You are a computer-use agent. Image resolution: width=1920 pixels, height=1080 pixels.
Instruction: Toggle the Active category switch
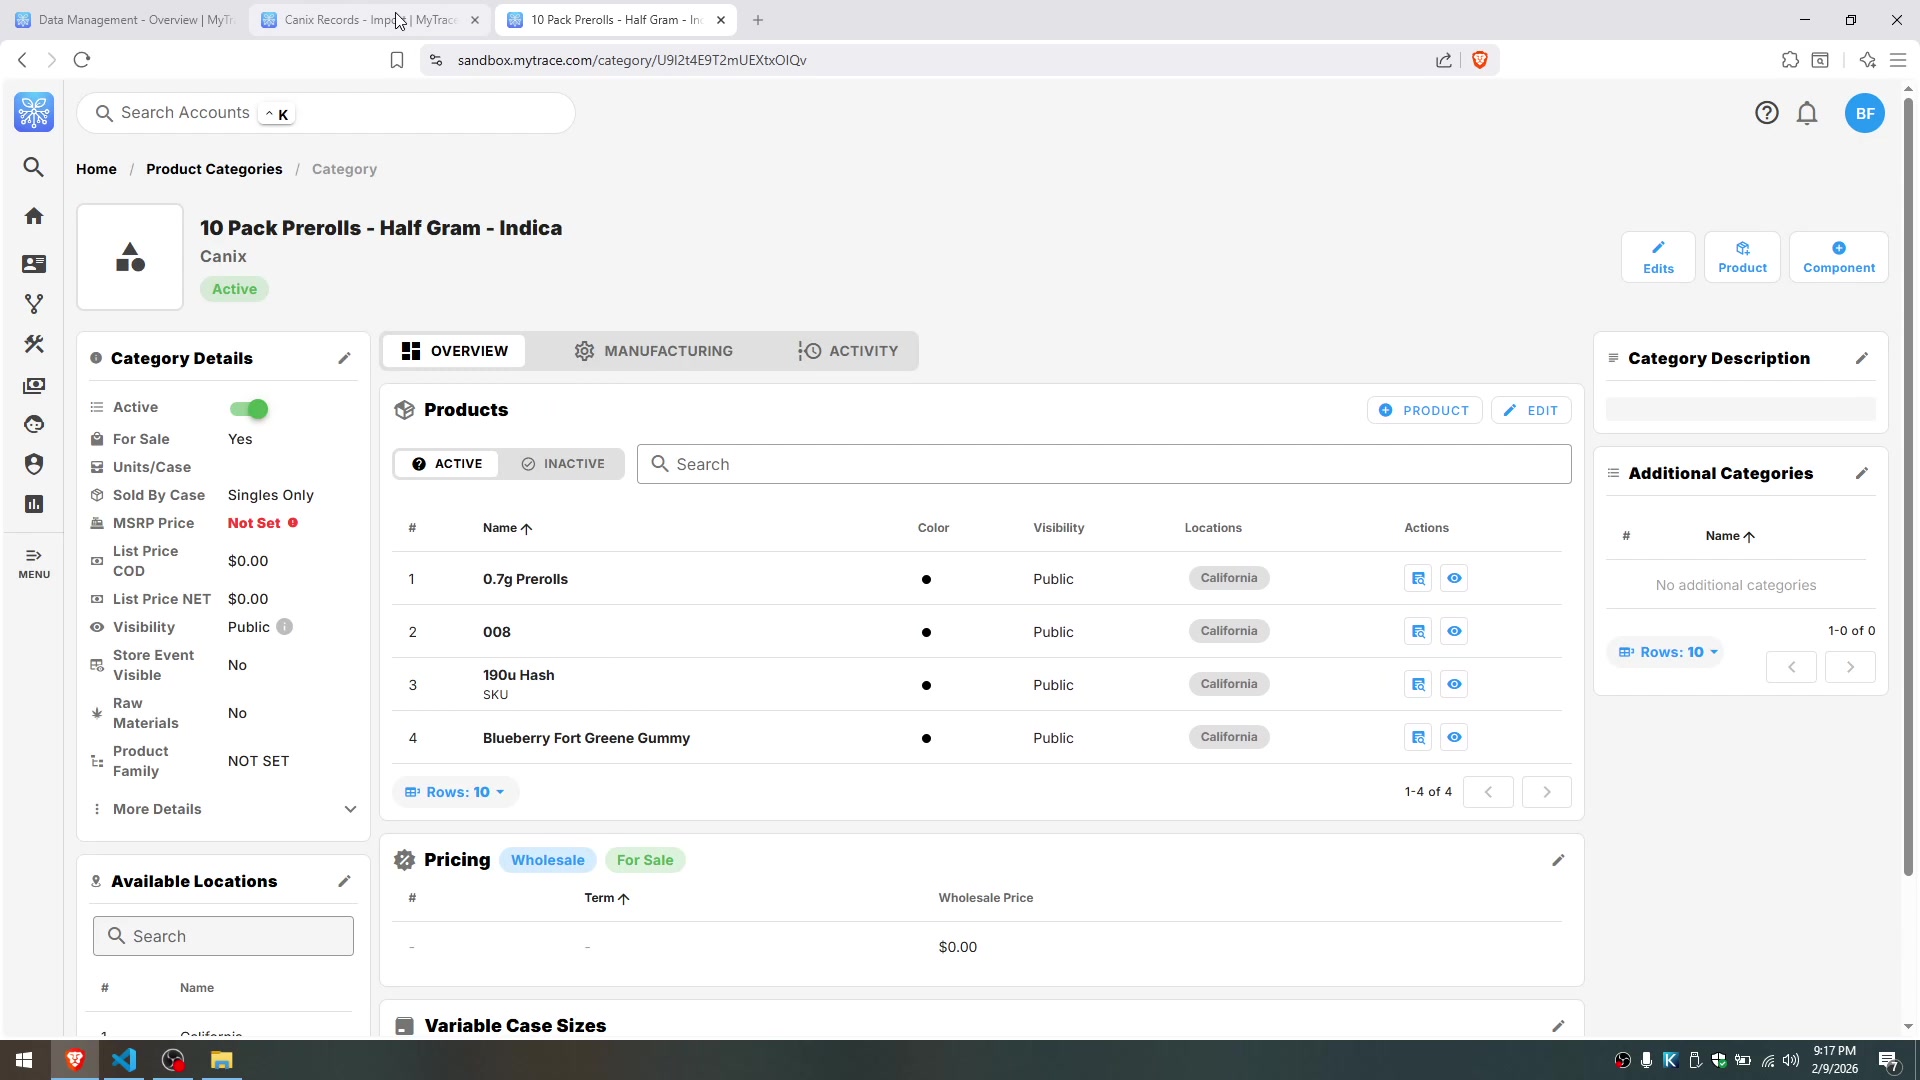249,409
